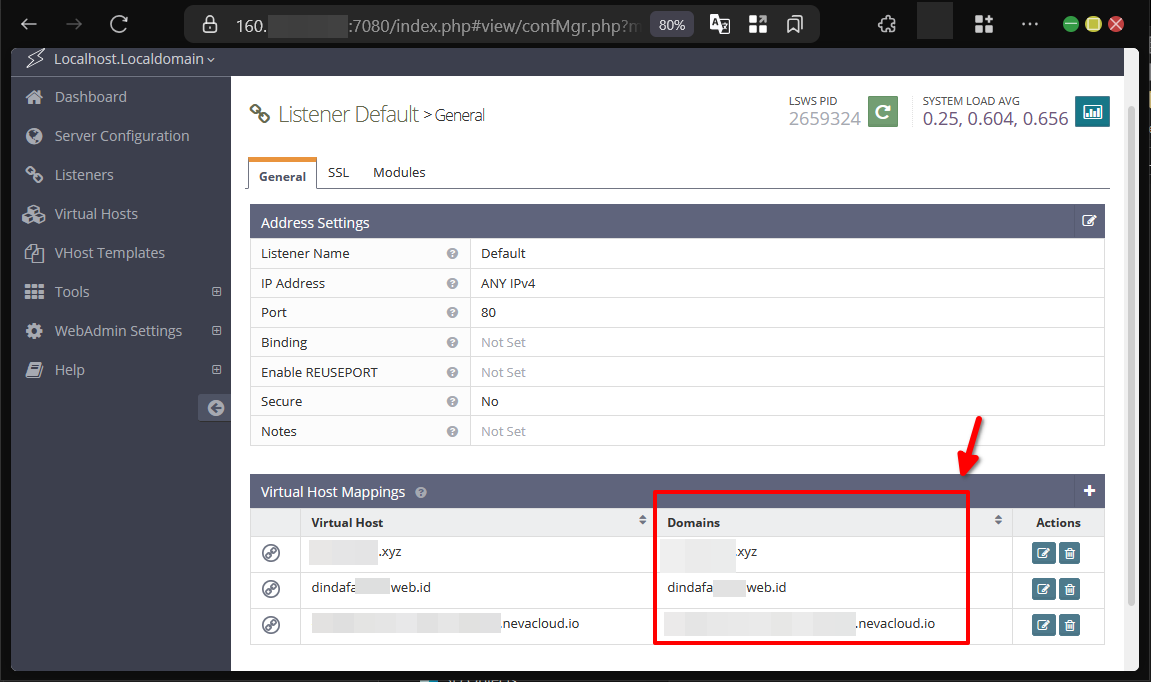Show help for Secure
This screenshot has width=1151, height=682.
click(x=452, y=402)
